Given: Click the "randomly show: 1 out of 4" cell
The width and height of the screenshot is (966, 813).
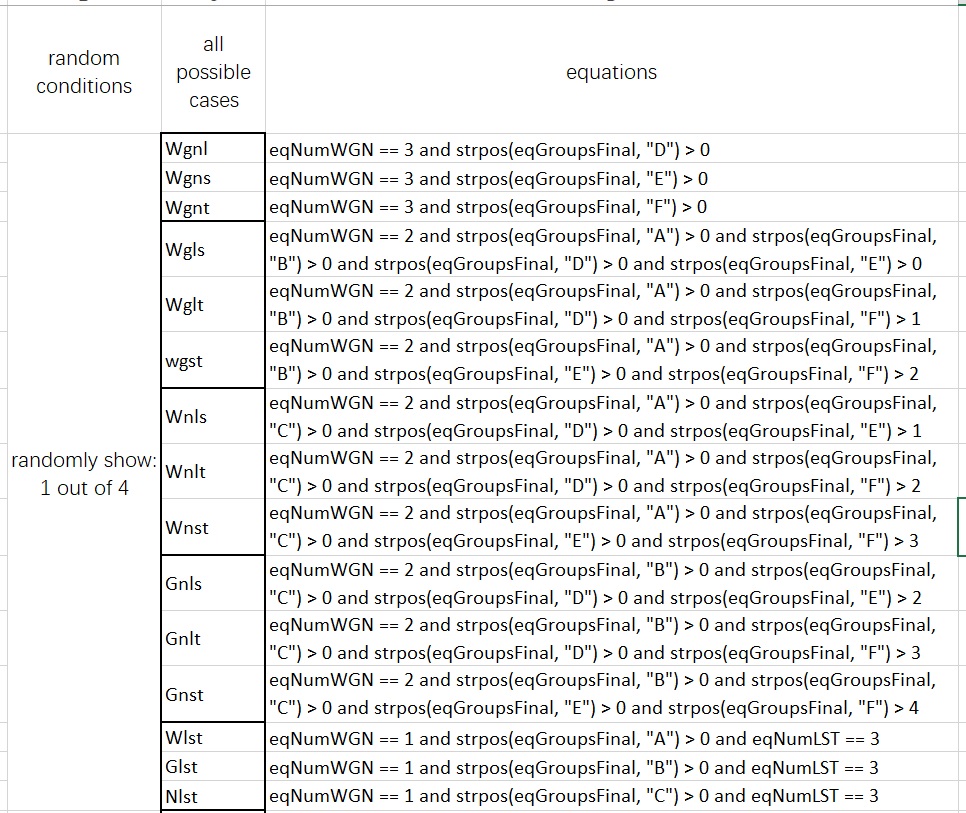Looking at the screenshot, I should tap(84, 474).
